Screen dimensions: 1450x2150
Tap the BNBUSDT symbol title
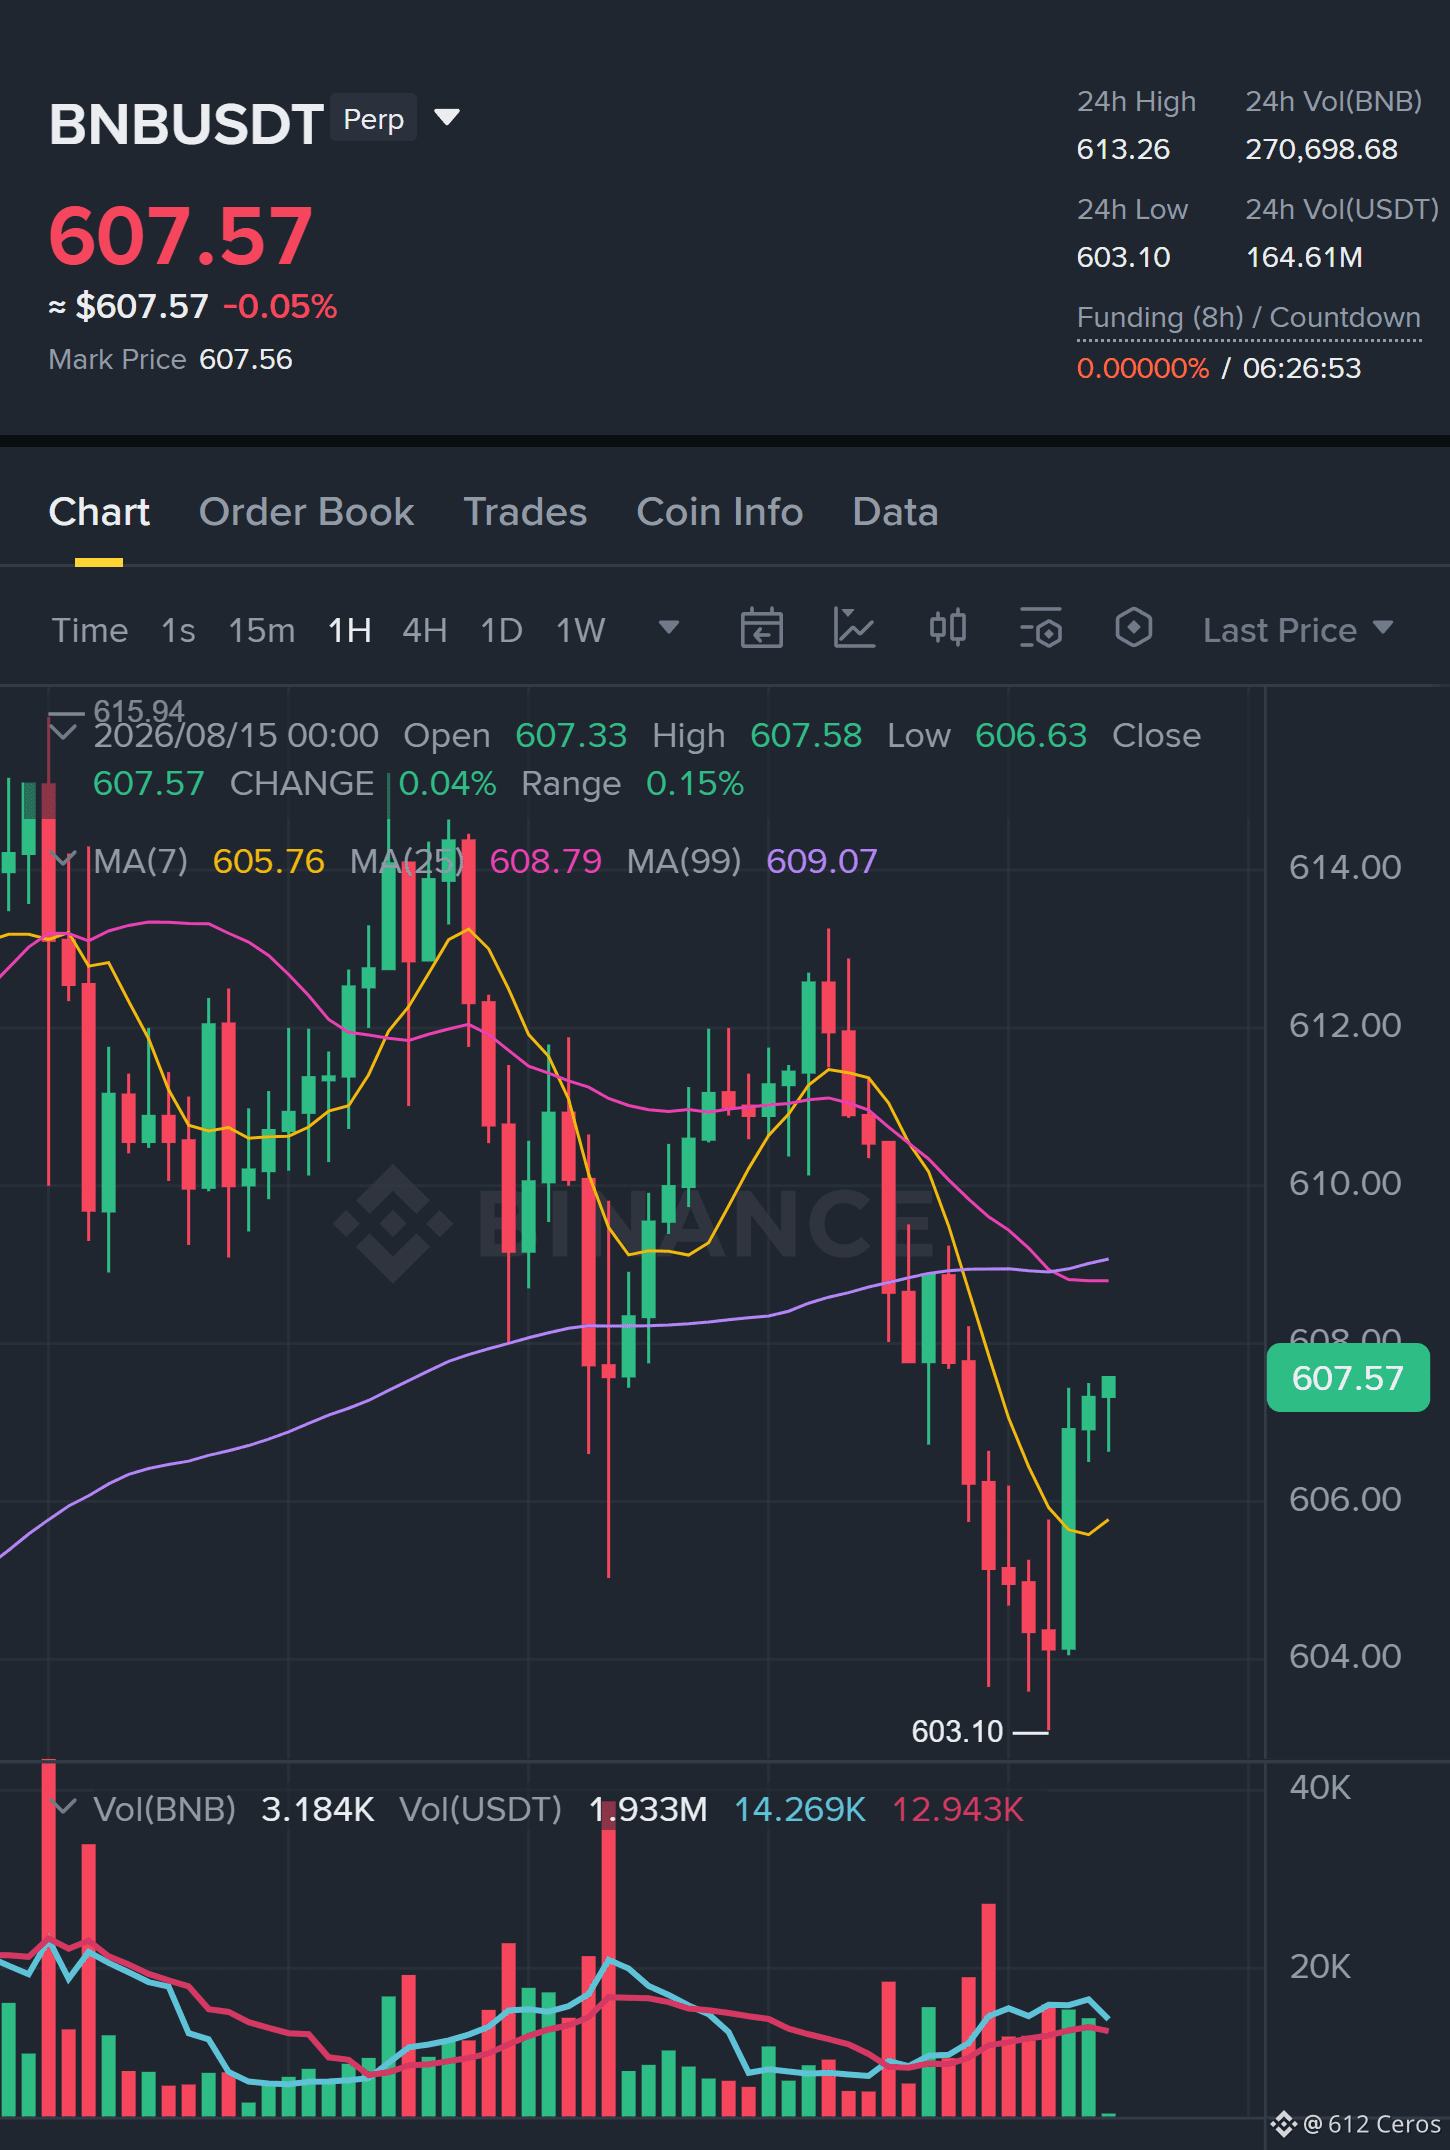186,124
